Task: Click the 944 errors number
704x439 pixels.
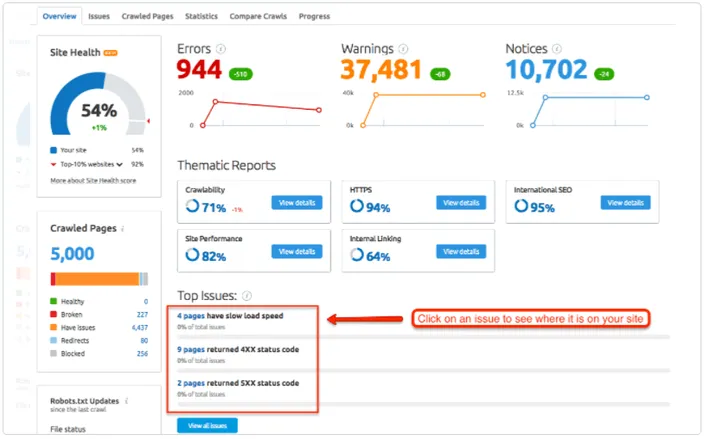Action: [199, 70]
